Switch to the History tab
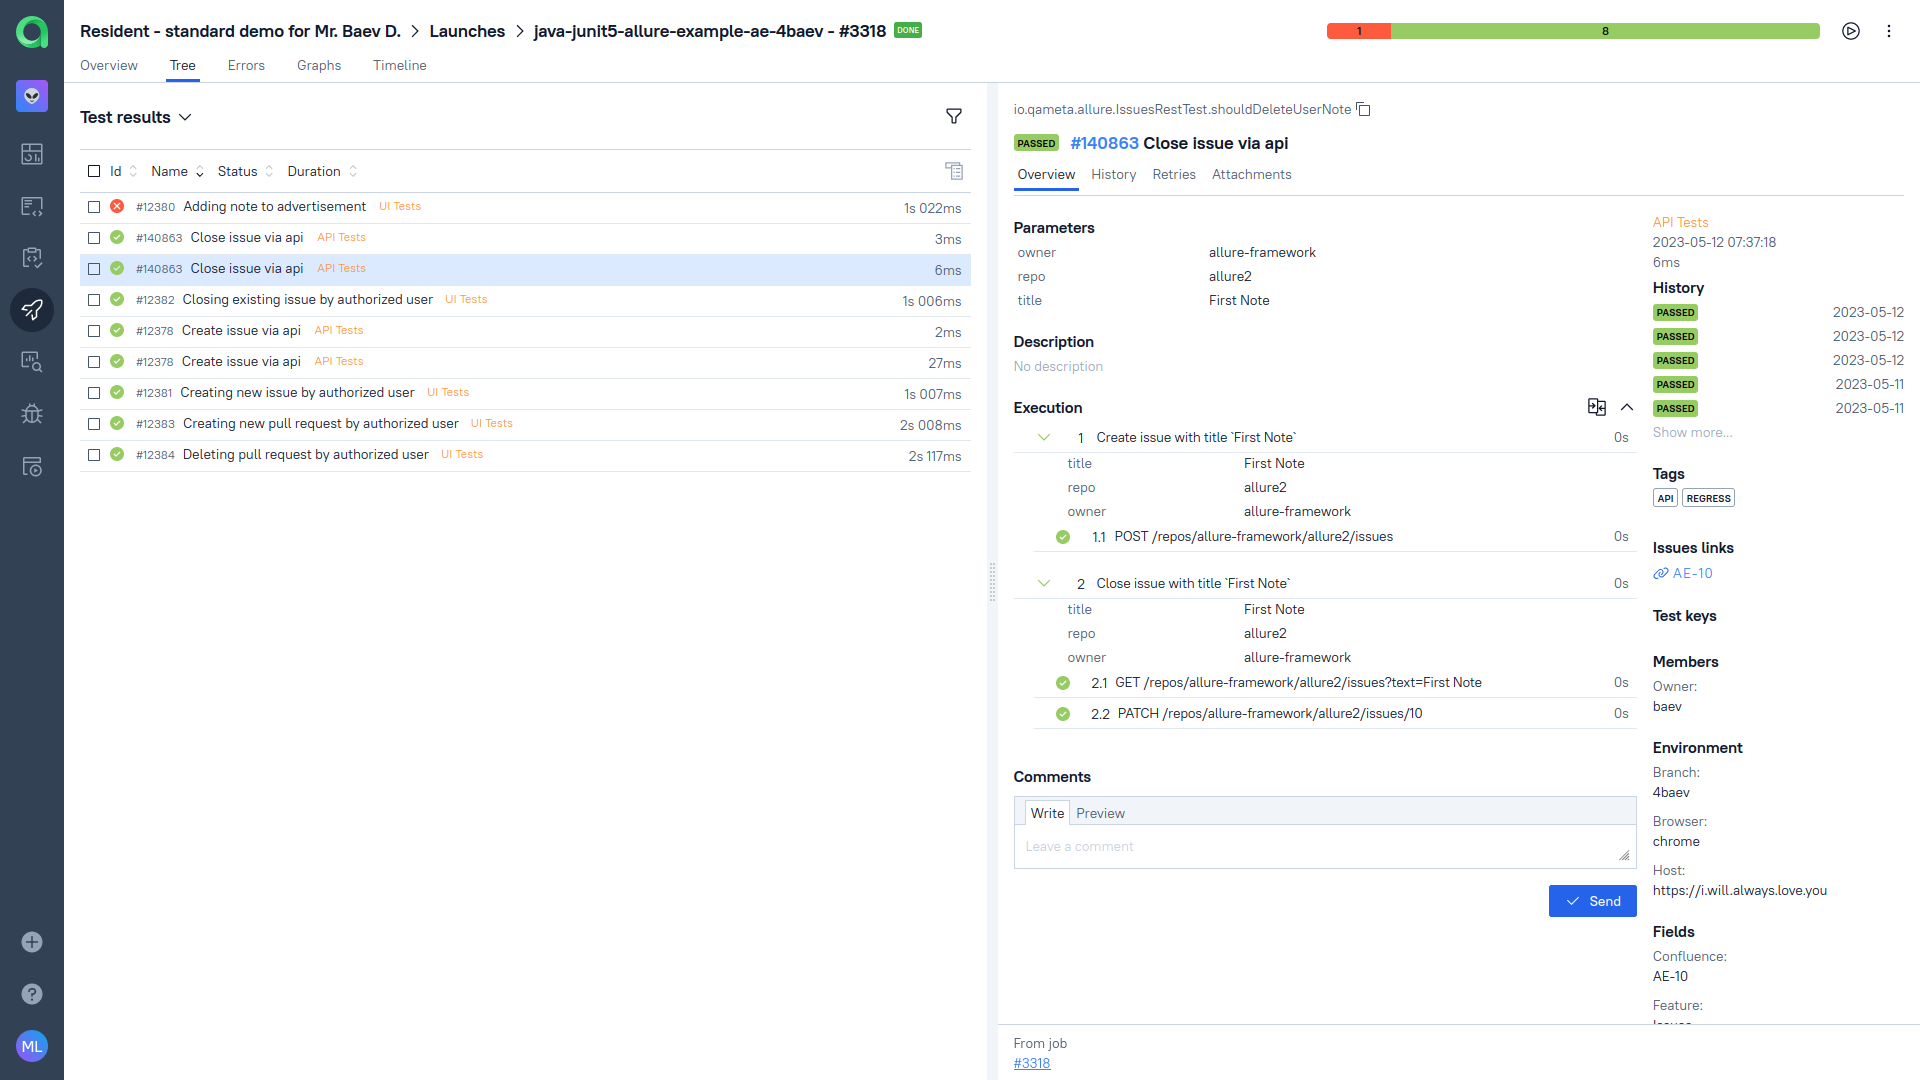Screen dimensions: 1920x1080 [x=1113, y=174]
